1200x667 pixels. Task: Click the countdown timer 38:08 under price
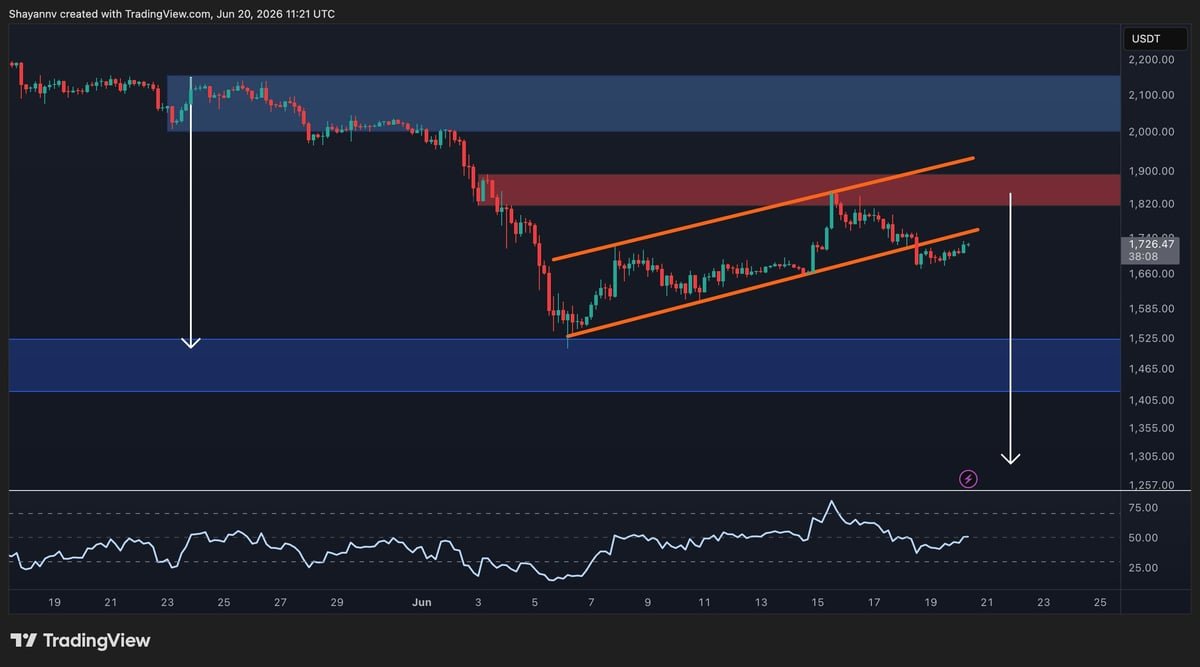click(x=1144, y=256)
